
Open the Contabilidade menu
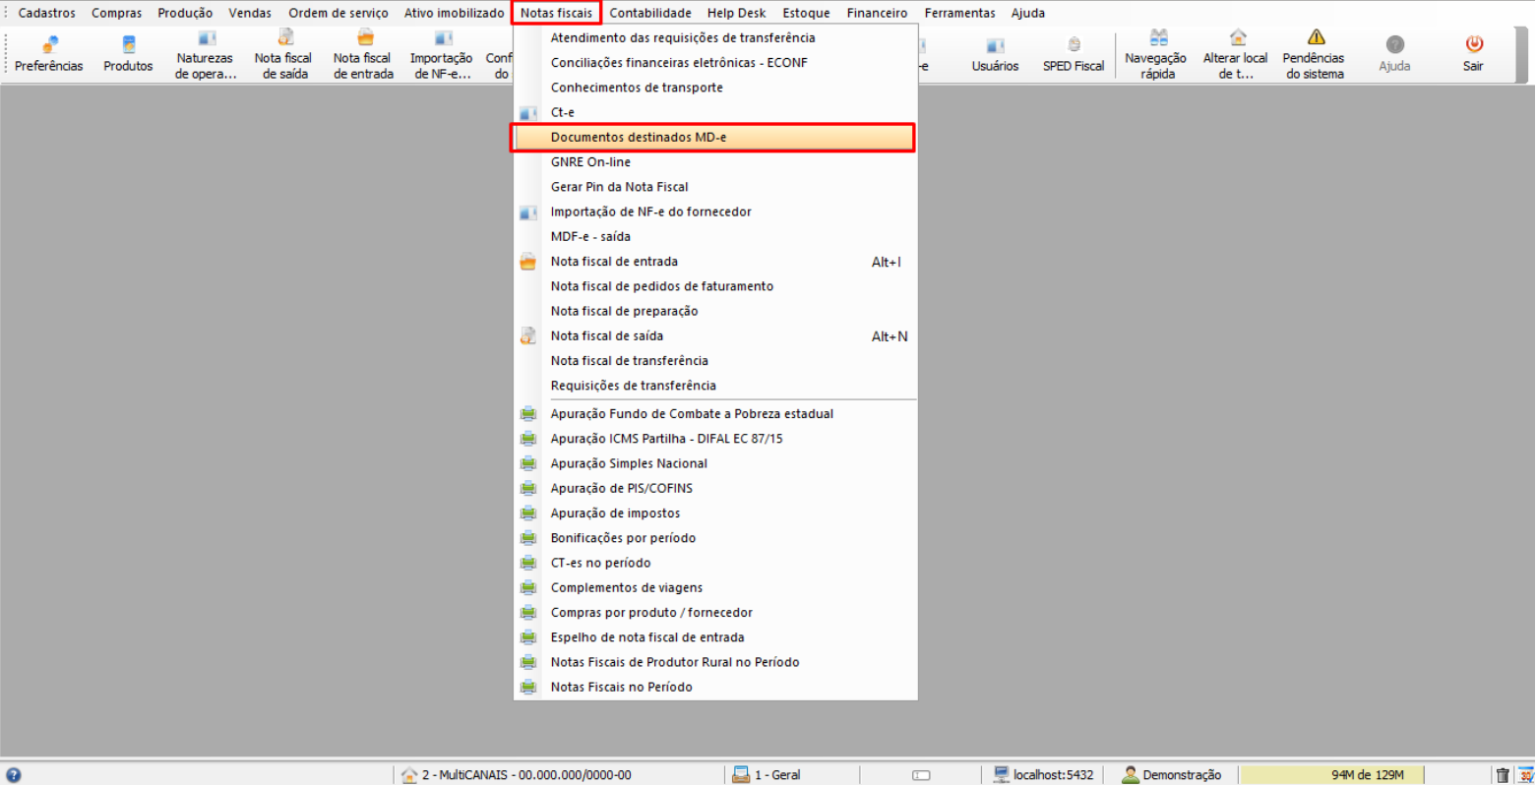[650, 13]
